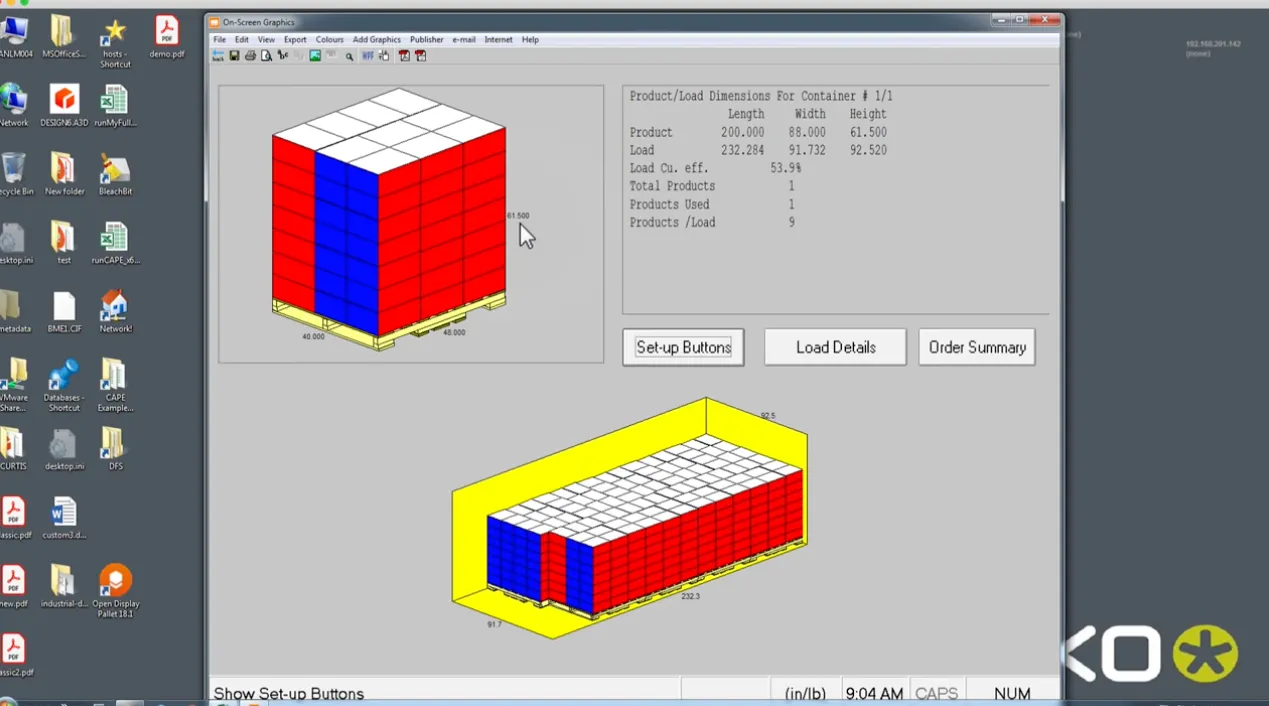Click the green picture icon in toolbar
1269x706 pixels.
315,56
